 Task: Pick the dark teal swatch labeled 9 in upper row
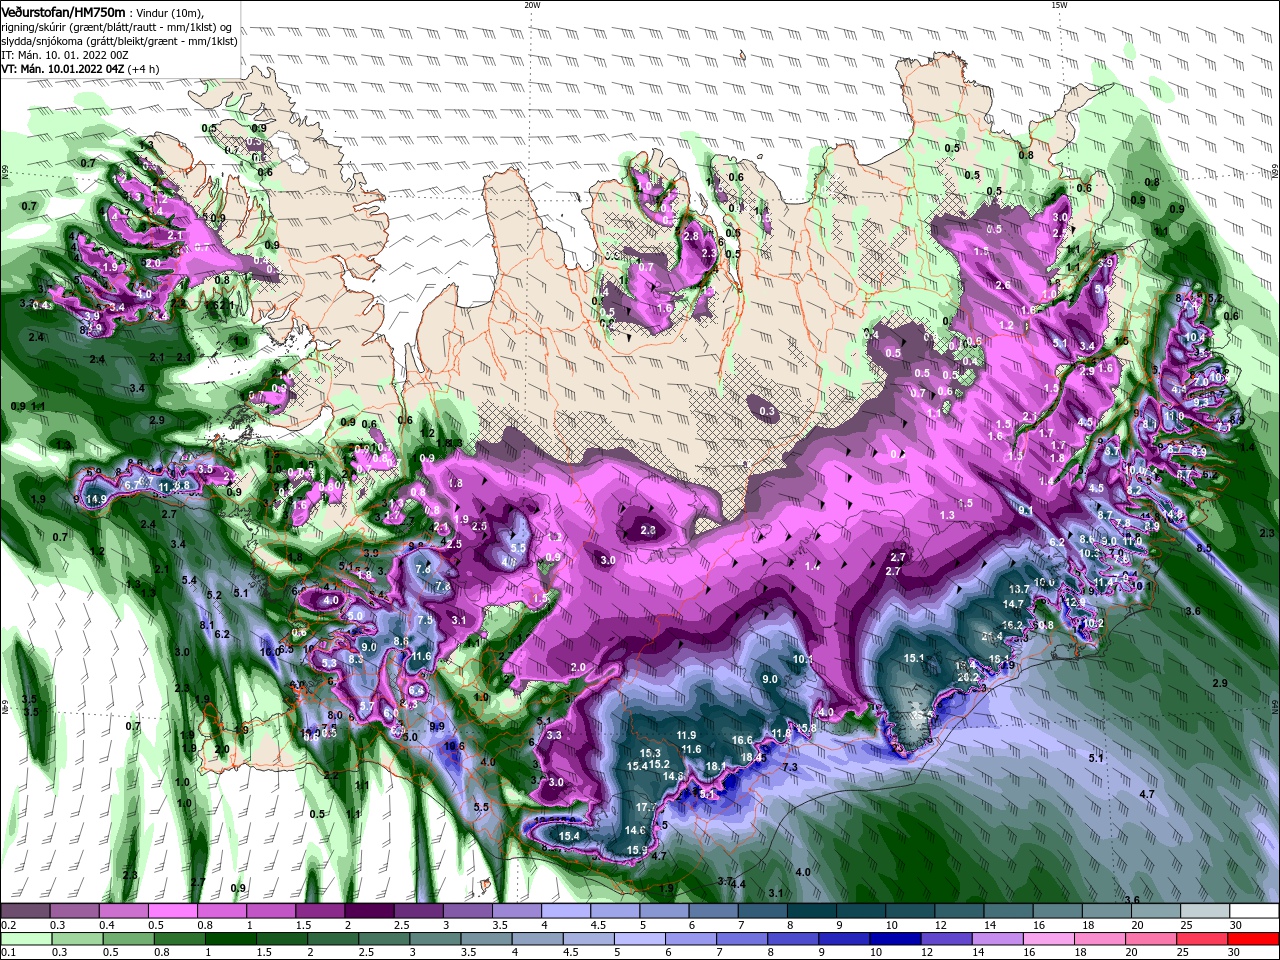tap(861, 911)
